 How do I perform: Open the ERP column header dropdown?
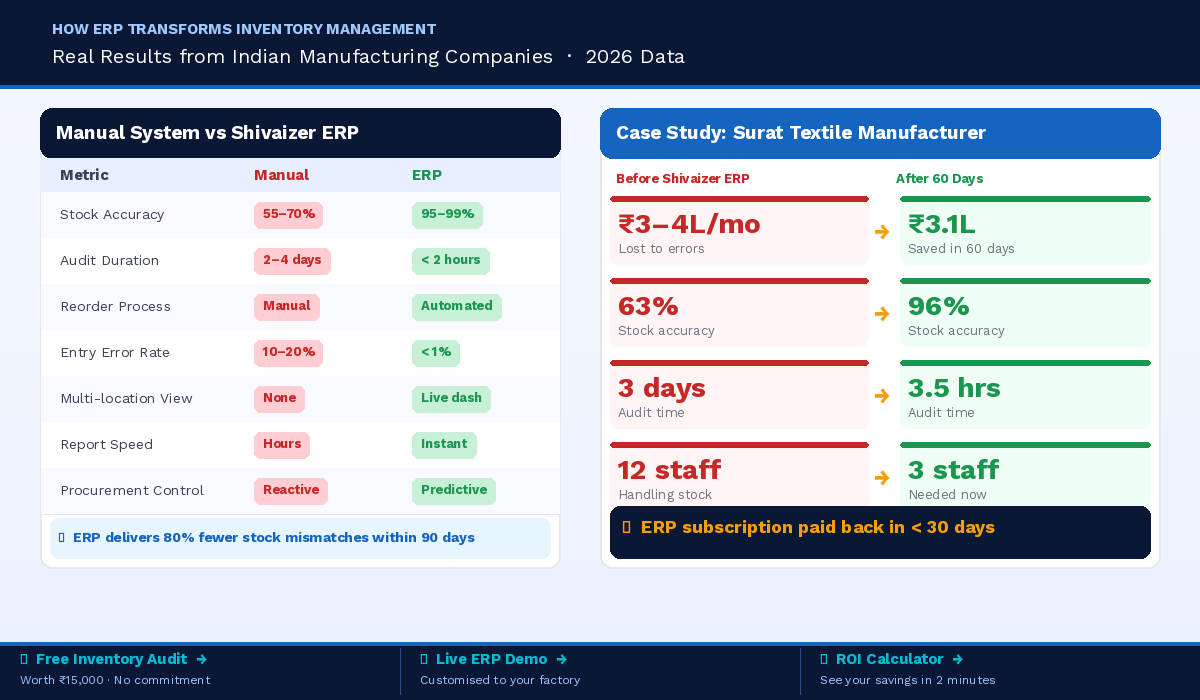427,175
